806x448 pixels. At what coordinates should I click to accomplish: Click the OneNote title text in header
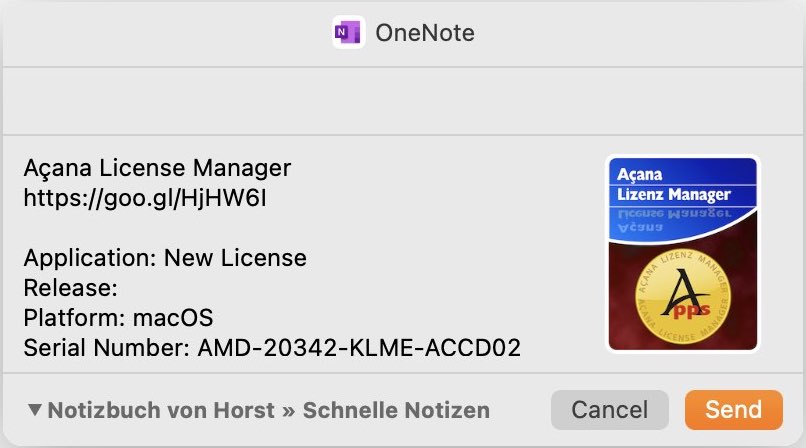coord(425,33)
